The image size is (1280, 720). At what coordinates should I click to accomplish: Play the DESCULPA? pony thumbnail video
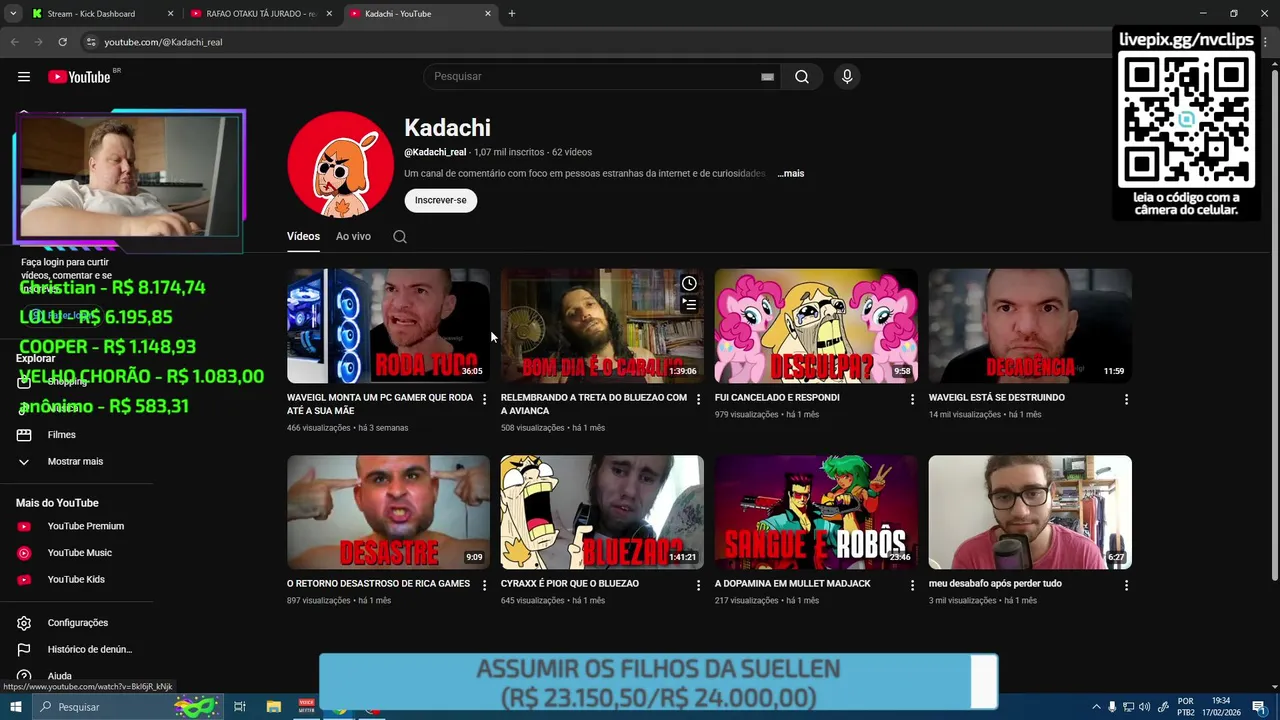coord(816,326)
